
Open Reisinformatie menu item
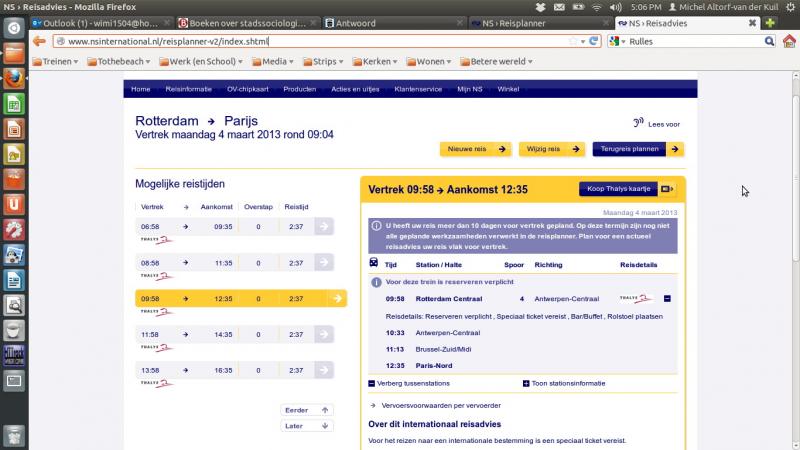188,89
